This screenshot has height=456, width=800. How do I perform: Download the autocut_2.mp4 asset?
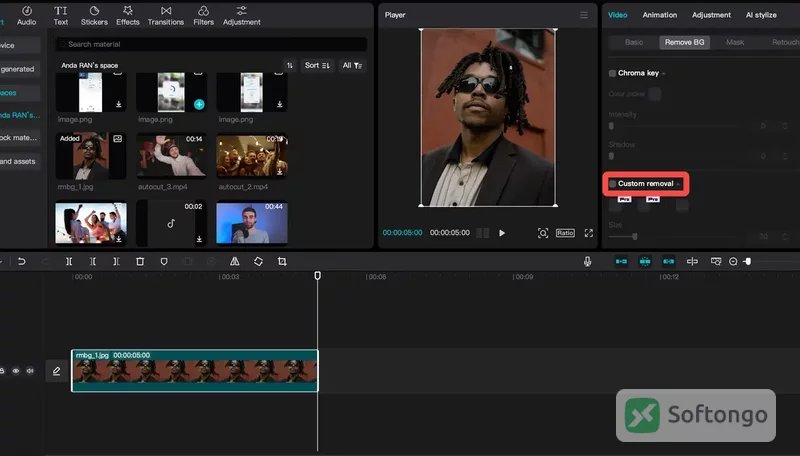tap(280, 172)
